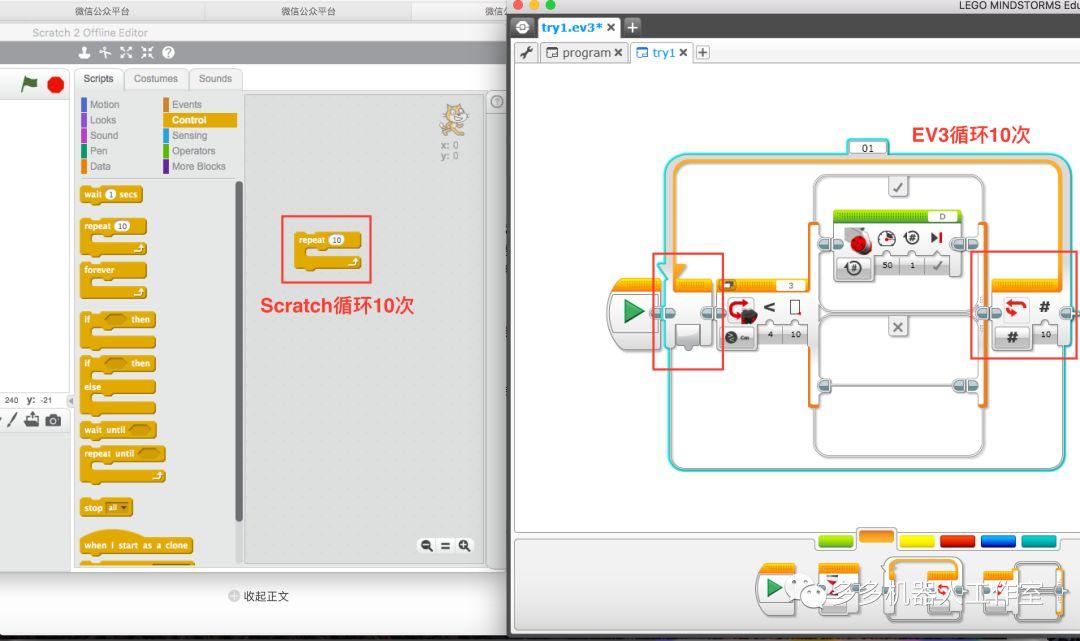Click the paint new sprite brush icon
This screenshot has height=641, width=1080.
pos(12,419)
